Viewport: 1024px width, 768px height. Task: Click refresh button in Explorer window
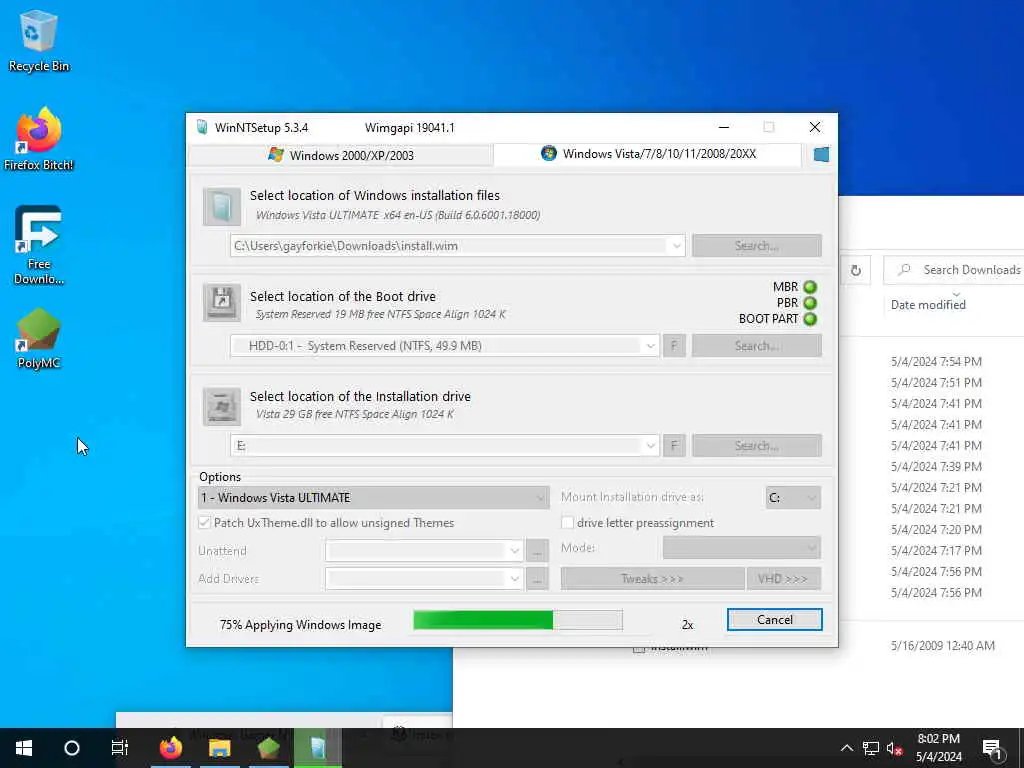[856, 270]
